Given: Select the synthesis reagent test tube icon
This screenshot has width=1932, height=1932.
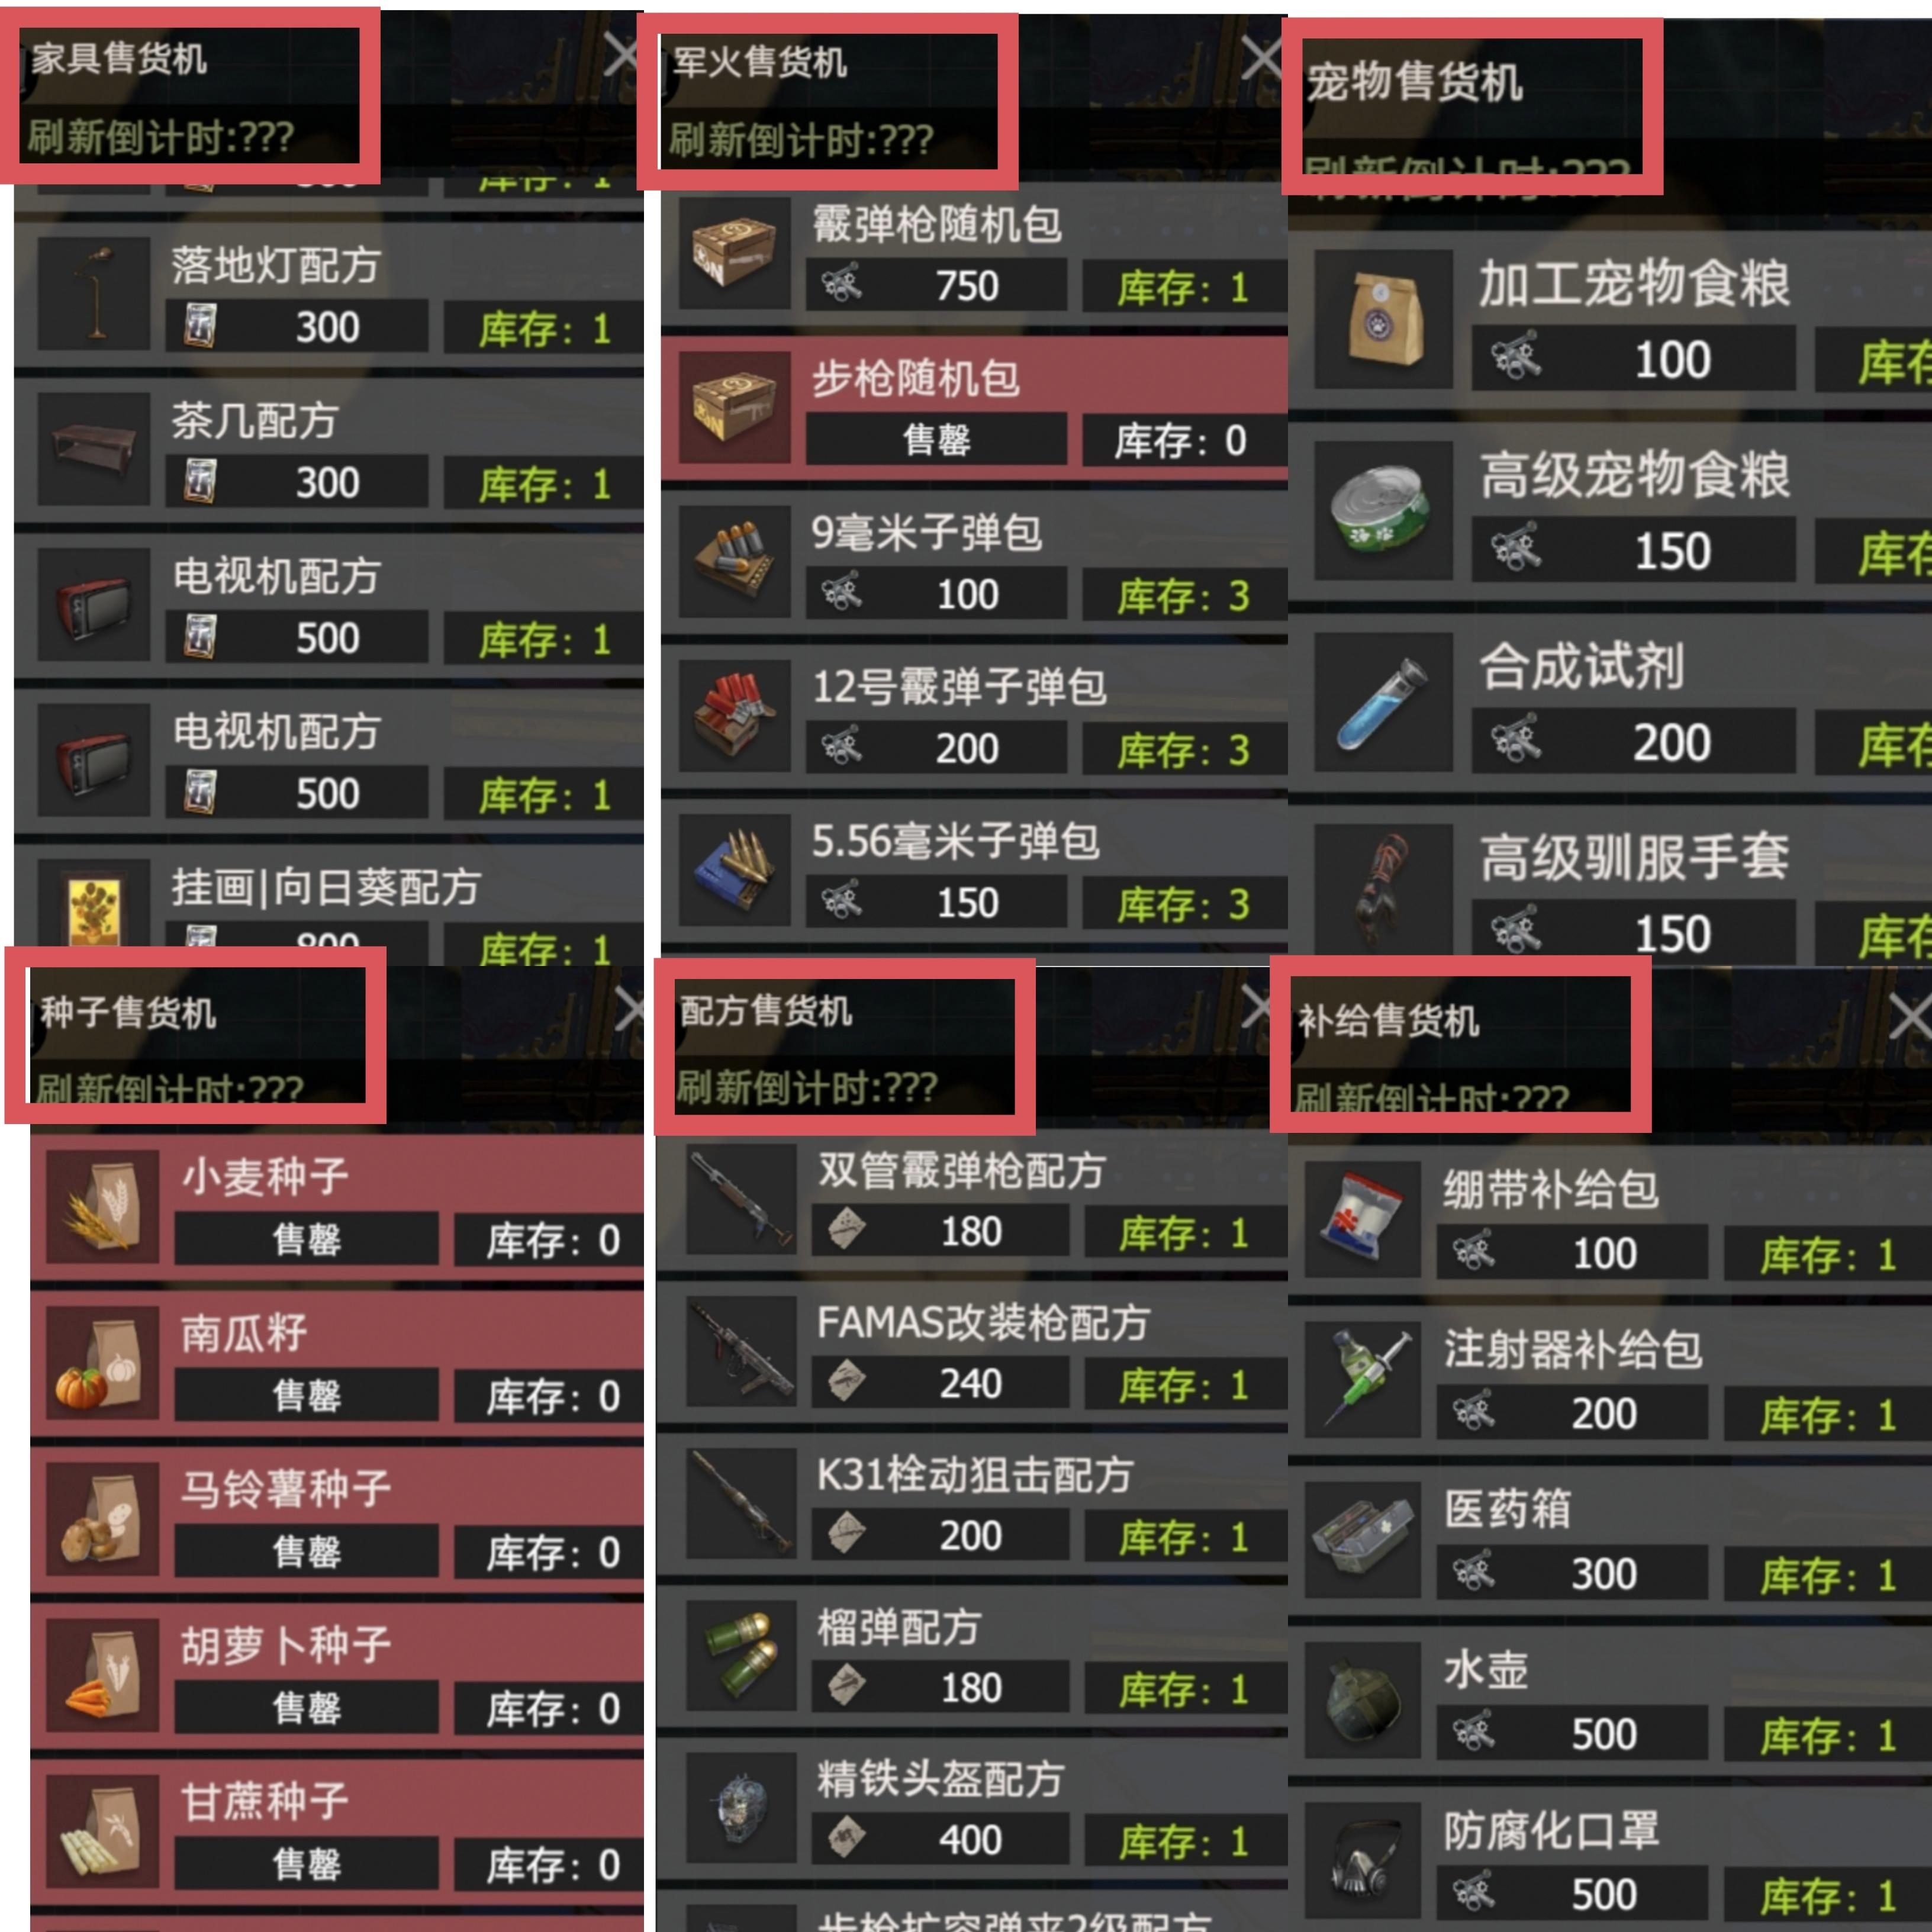Looking at the screenshot, I should [x=1383, y=702].
